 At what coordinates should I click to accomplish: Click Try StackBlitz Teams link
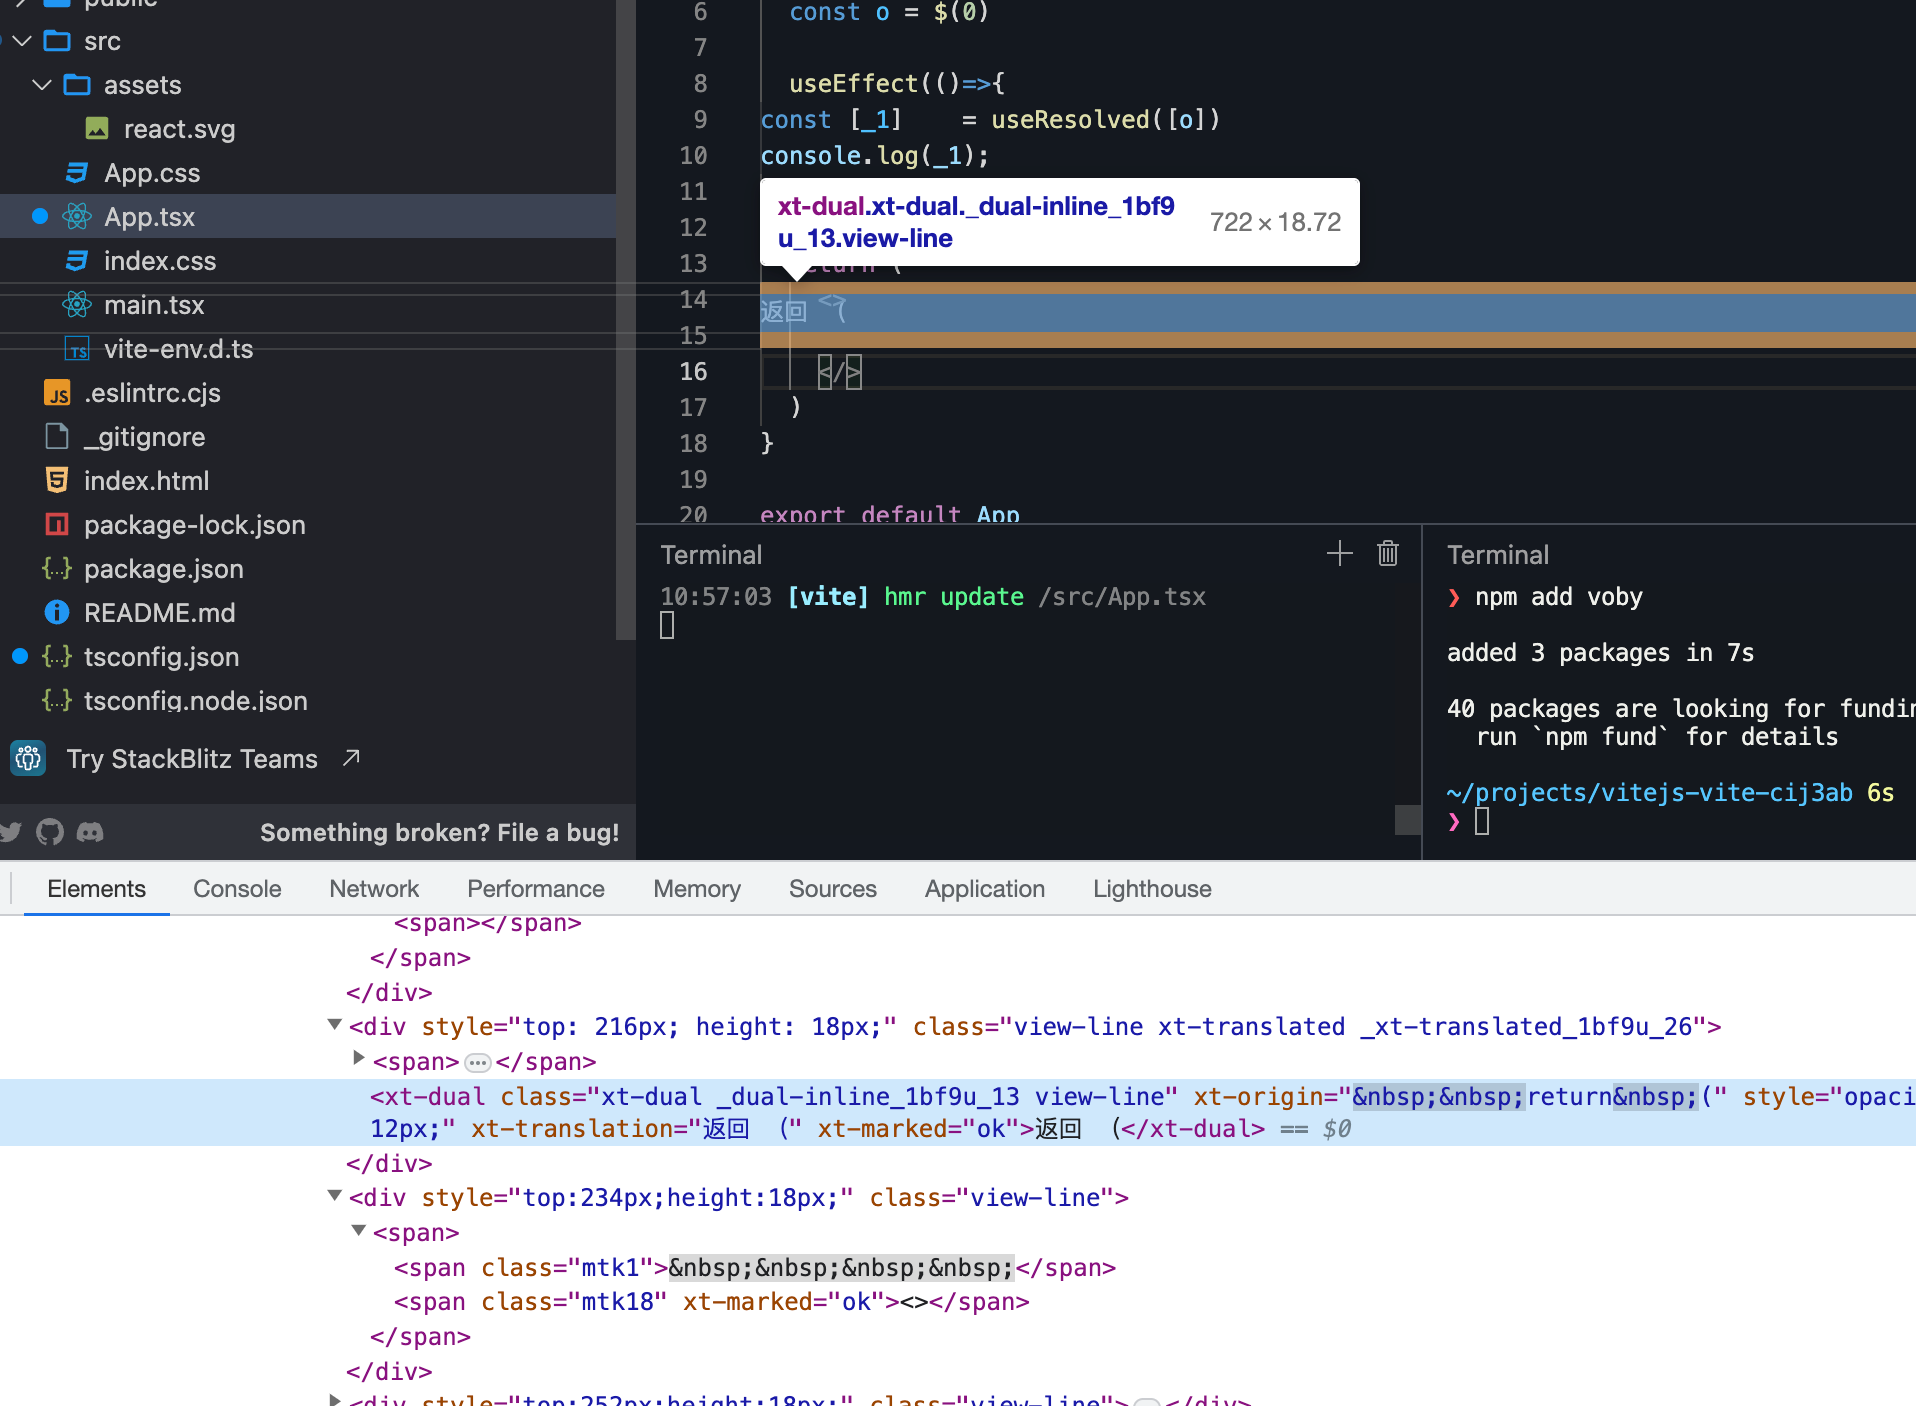(192, 759)
